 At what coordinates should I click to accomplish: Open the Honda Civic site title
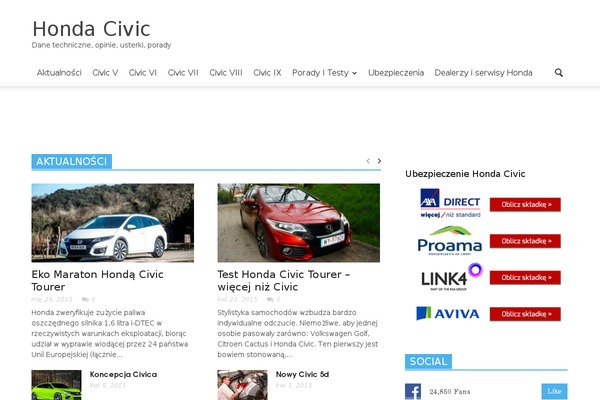[x=91, y=28]
